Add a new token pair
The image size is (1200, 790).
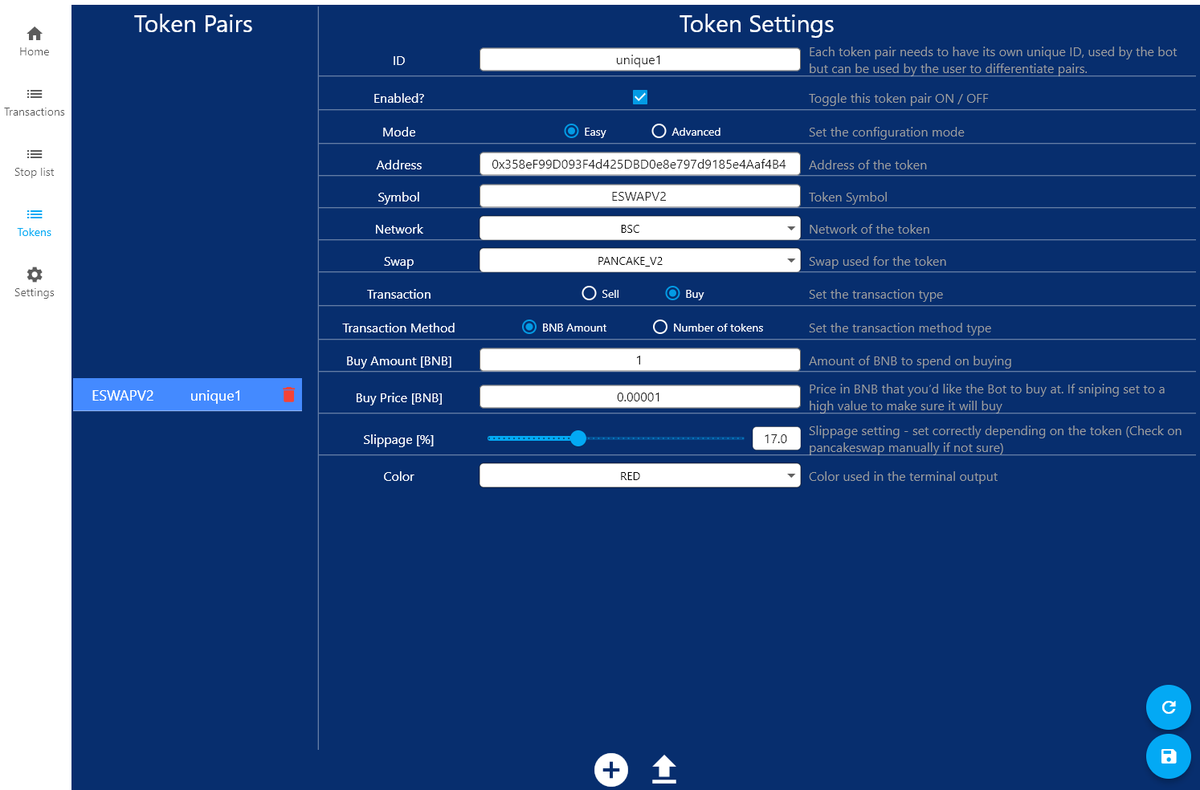tap(611, 769)
